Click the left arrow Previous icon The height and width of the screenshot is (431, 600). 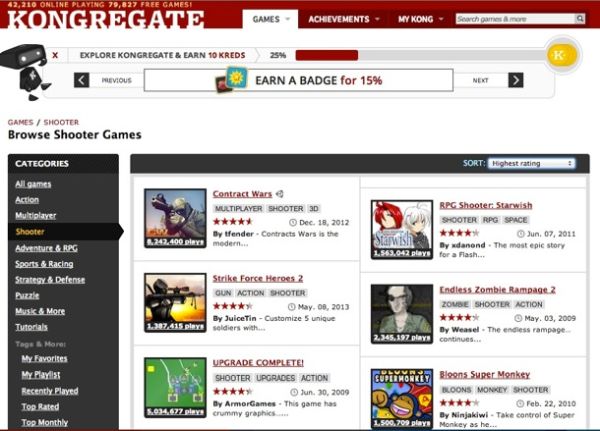coord(82,80)
